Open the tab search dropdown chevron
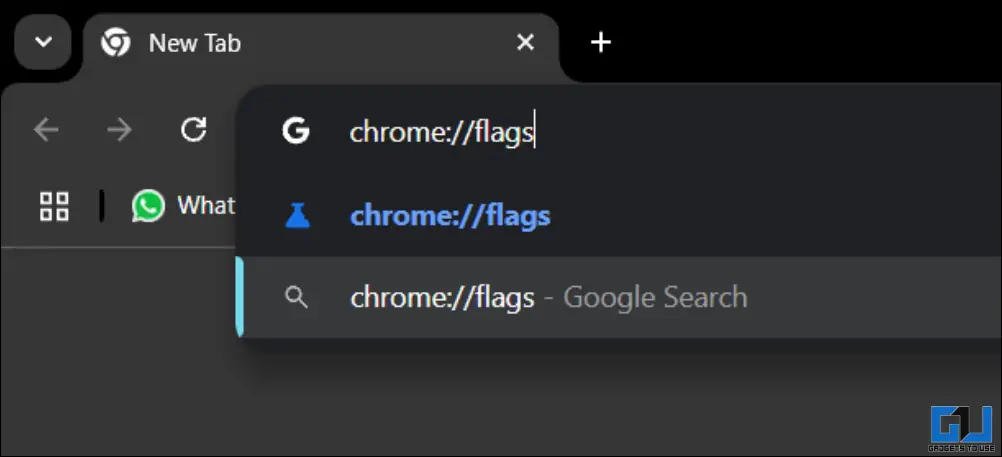The width and height of the screenshot is (1002, 457). tap(43, 43)
